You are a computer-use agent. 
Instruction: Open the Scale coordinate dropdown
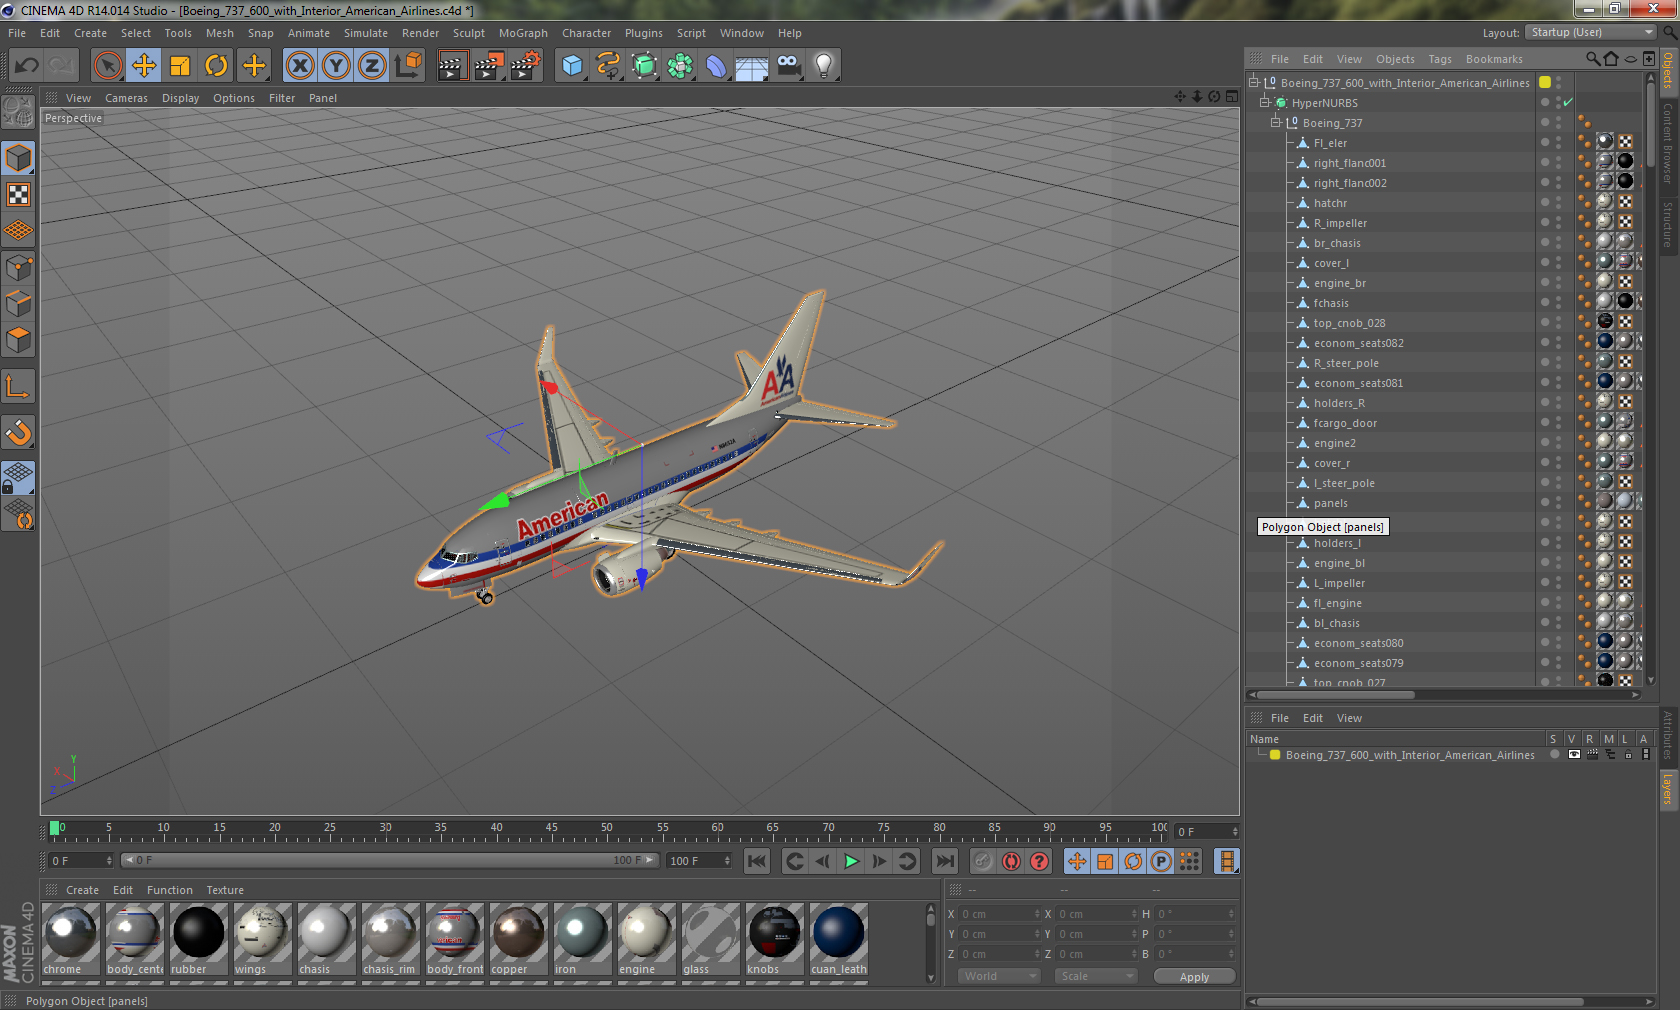(x=1096, y=976)
